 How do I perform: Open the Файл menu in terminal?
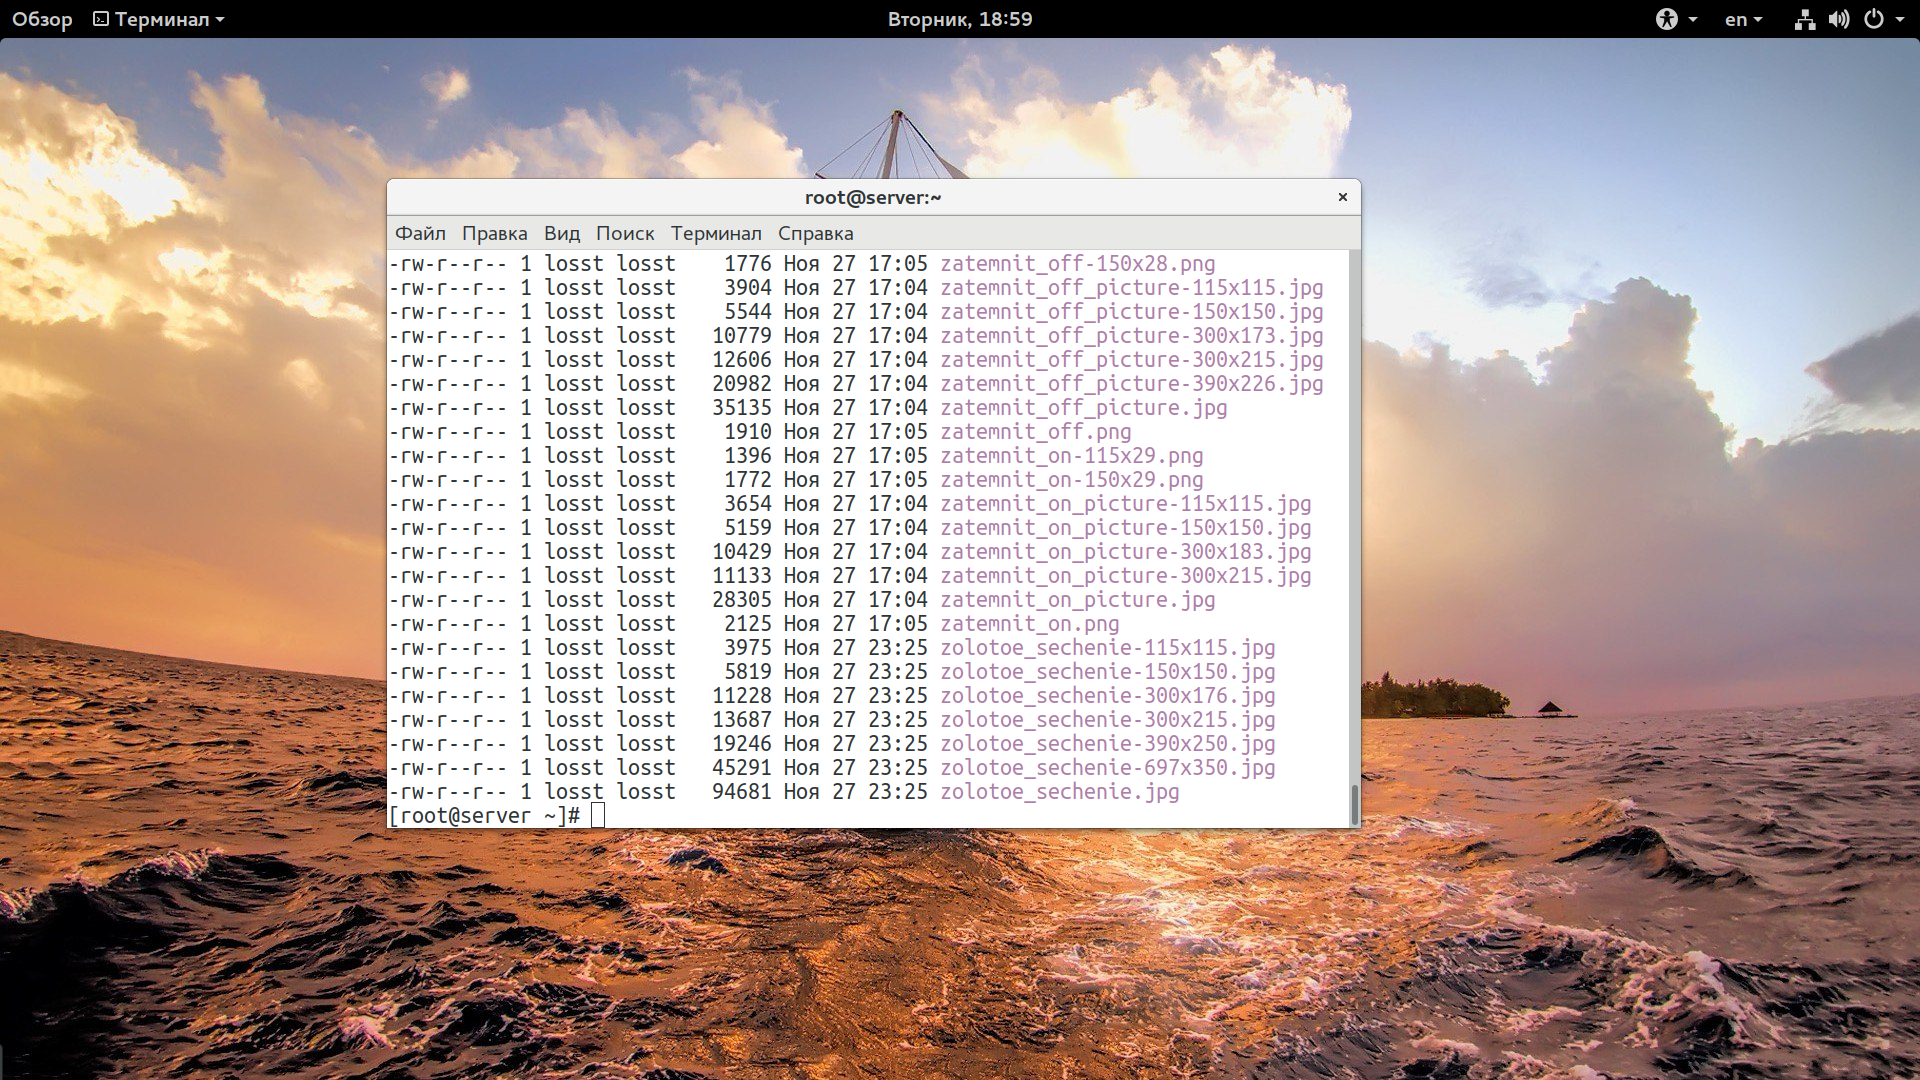[420, 233]
